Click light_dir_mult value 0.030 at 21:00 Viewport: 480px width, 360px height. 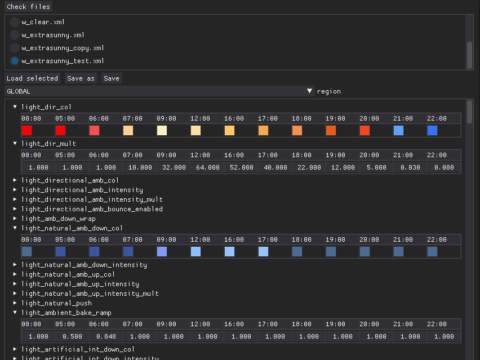(x=410, y=167)
